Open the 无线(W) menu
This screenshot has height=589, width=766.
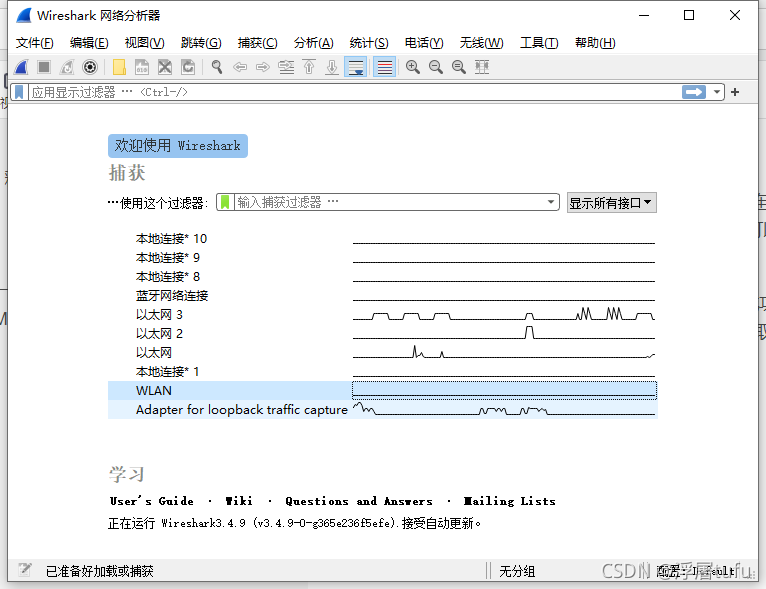click(x=481, y=43)
